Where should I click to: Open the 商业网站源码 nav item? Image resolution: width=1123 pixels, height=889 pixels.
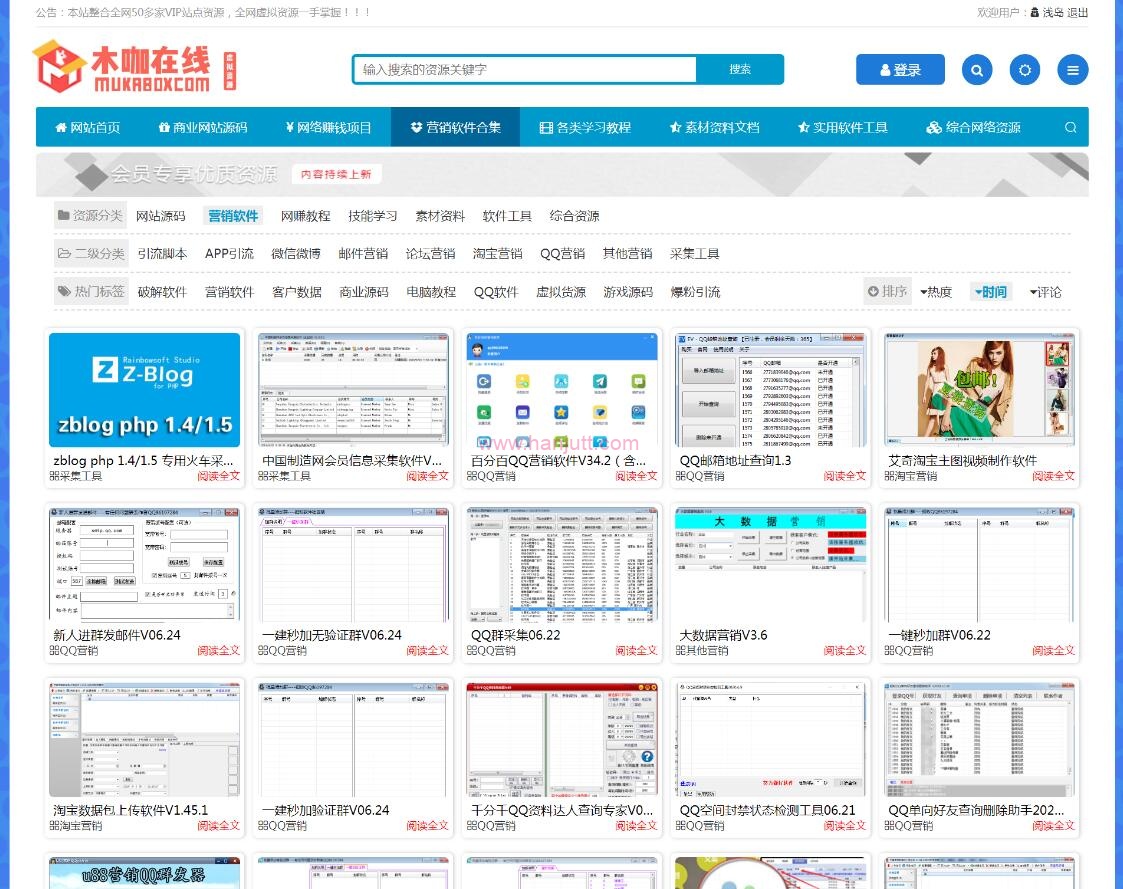(x=203, y=128)
